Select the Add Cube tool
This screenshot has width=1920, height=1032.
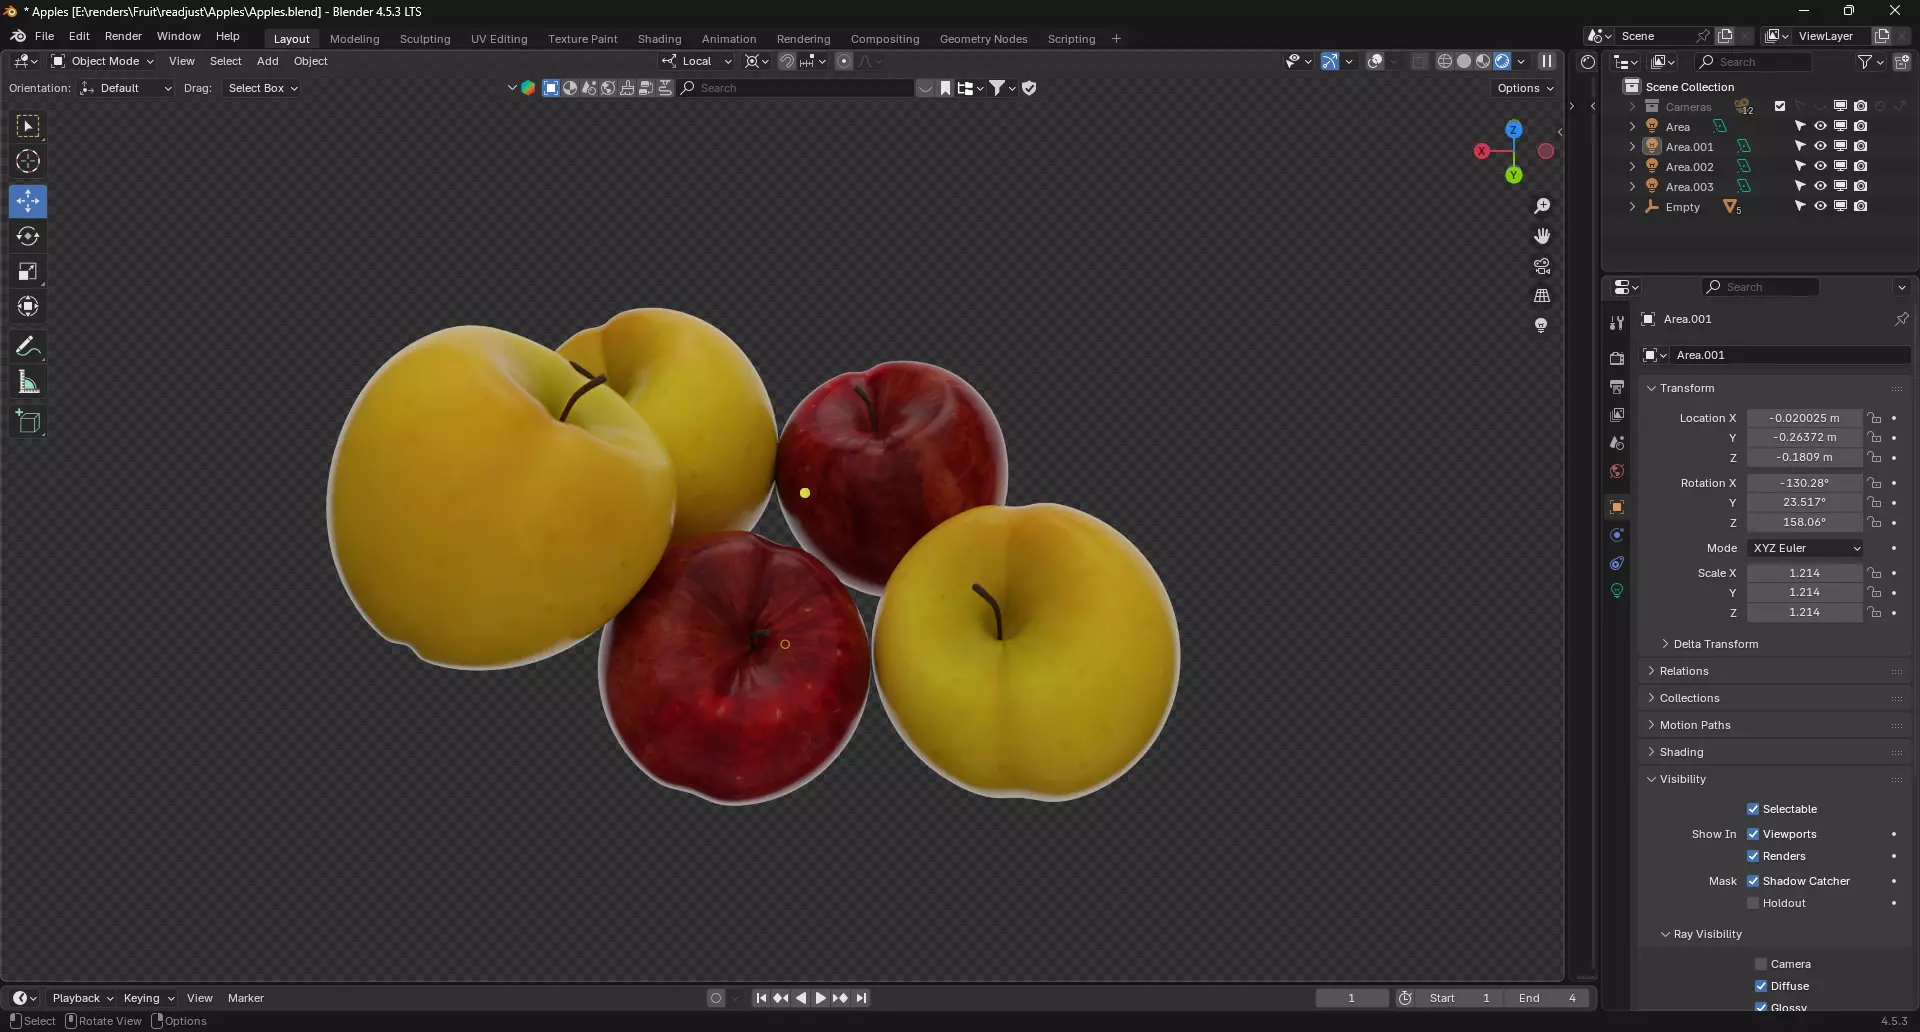(28, 422)
